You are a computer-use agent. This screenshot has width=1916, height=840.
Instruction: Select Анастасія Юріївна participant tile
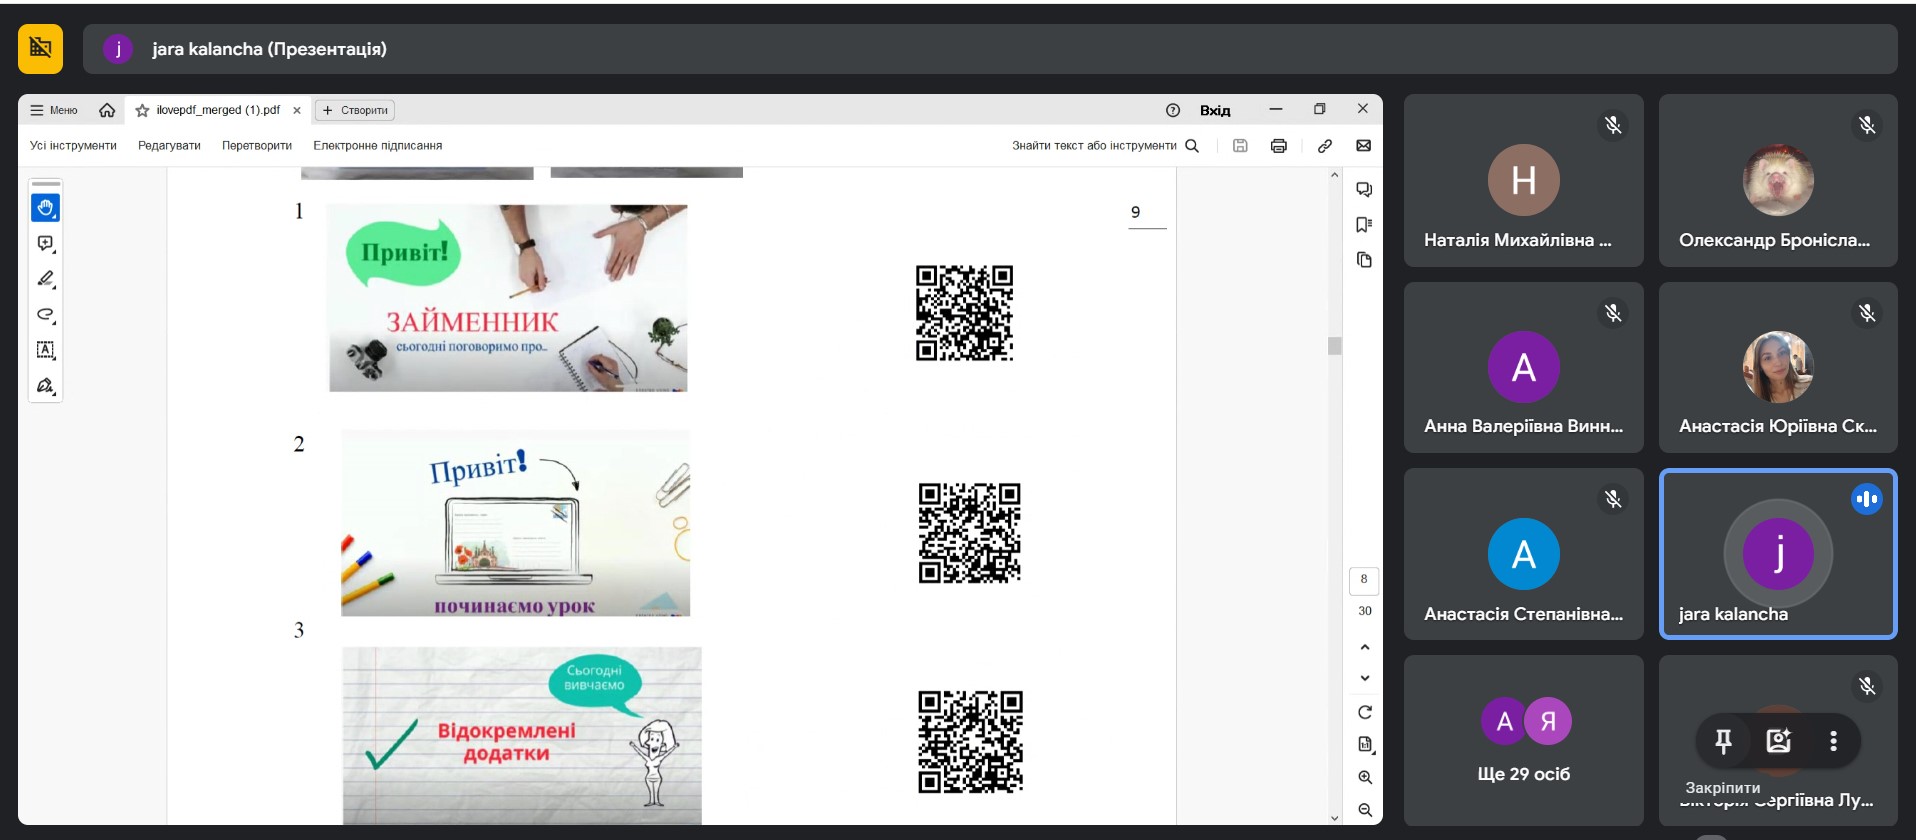click(x=1778, y=367)
